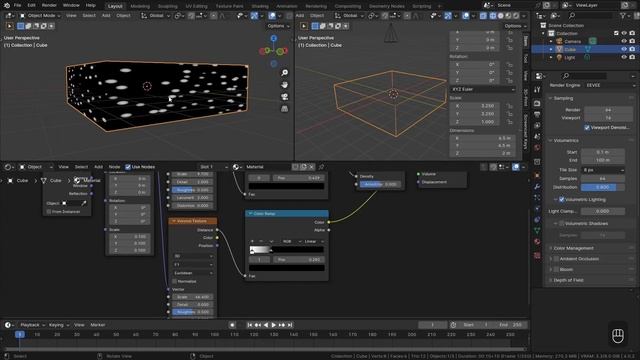Open the Modifiers wrench properties tab icon
Screen dimensions: 640x360
click(537, 187)
